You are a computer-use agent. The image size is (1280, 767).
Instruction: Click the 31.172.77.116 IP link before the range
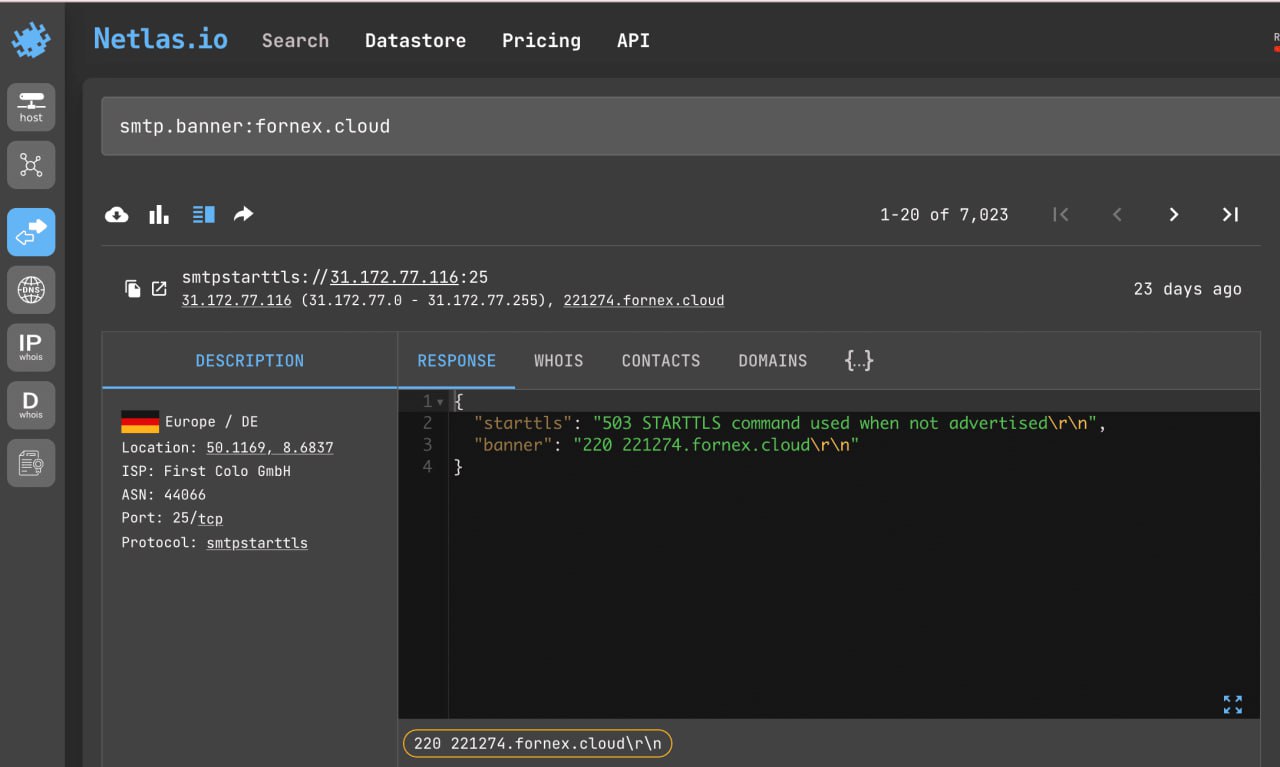pos(237,300)
